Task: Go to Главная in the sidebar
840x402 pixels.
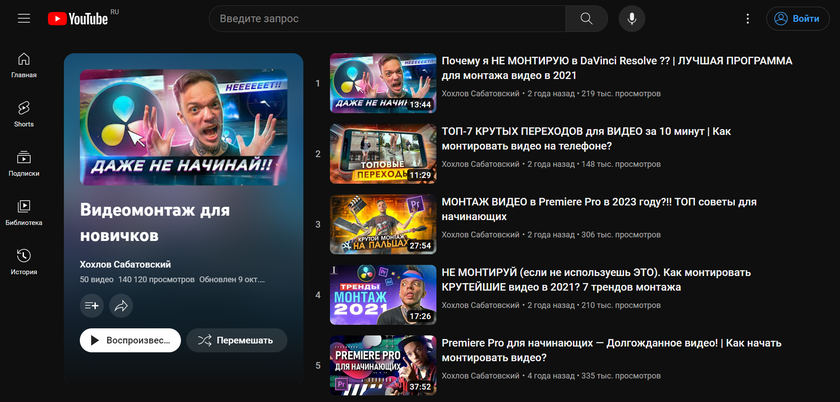Action: pyautogui.click(x=24, y=65)
